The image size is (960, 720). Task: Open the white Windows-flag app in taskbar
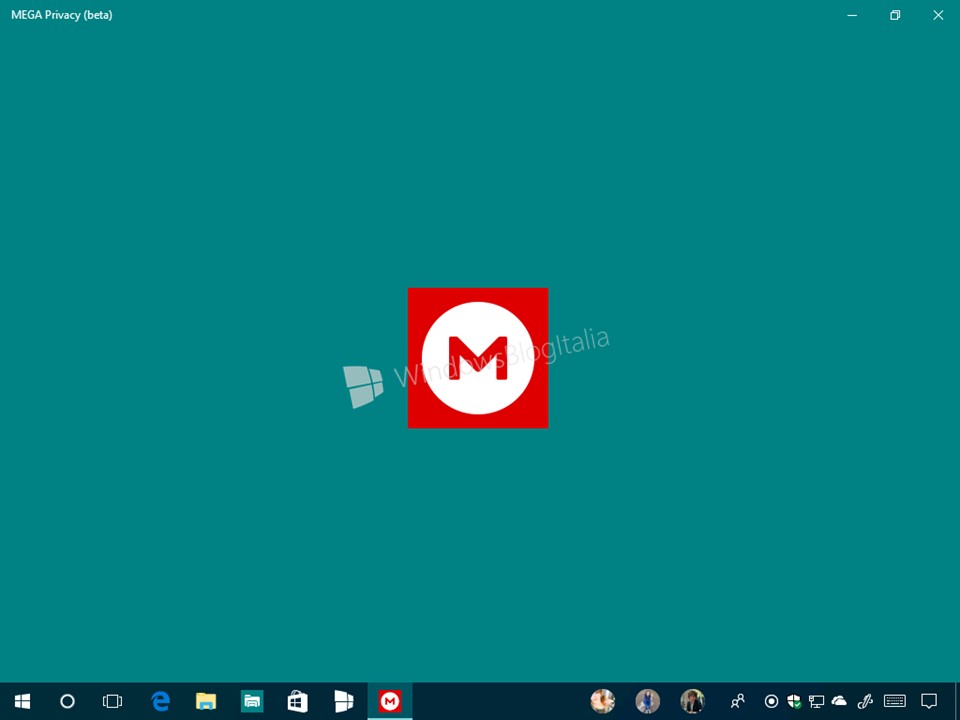(344, 701)
